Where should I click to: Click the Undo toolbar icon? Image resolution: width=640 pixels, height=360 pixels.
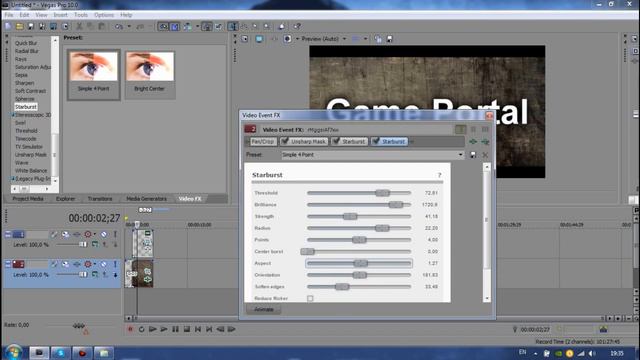point(118,27)
